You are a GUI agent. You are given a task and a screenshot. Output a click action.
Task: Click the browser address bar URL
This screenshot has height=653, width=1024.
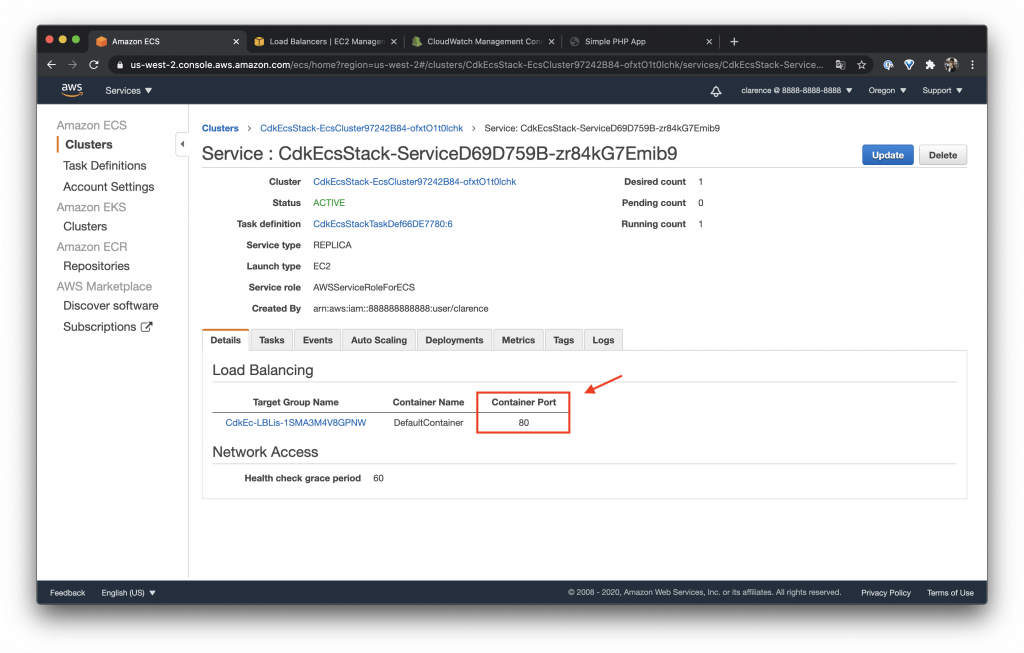tap(476, 65)
